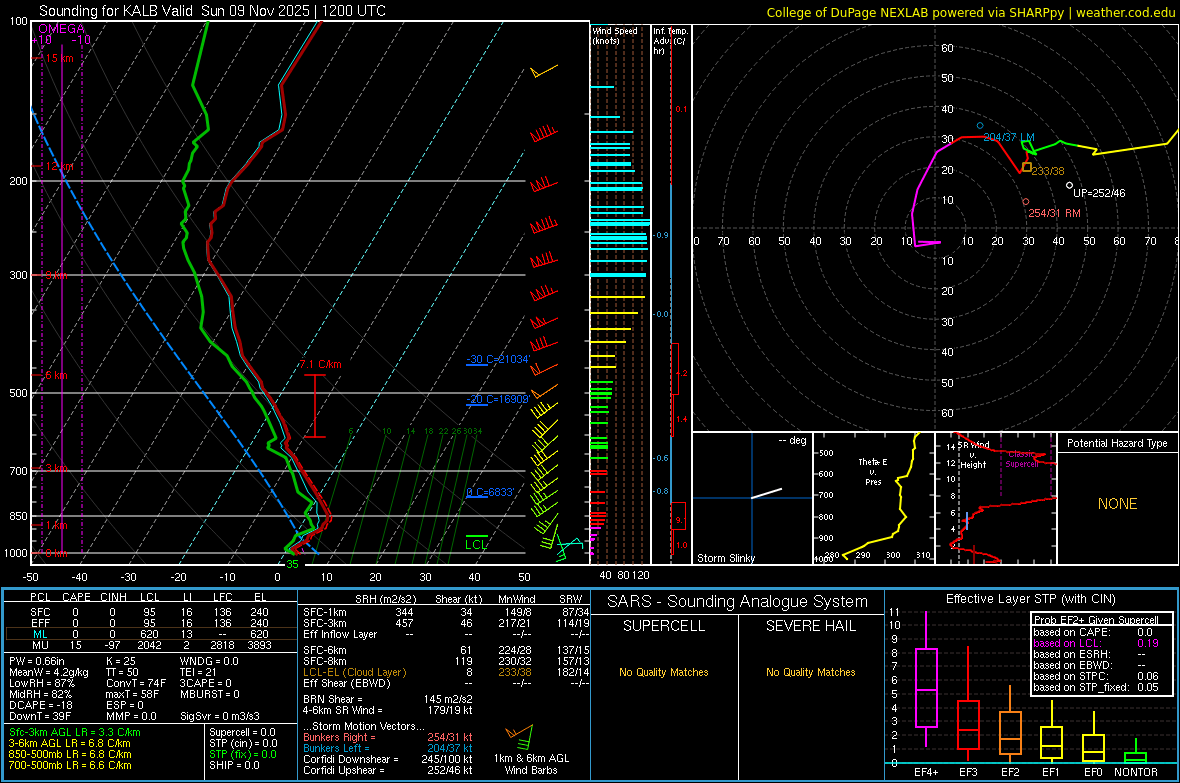This screenshot has width=1180, height=783.
Task: Click the 'based on STP_fixed: 0.05' line
Action: 1096,687
